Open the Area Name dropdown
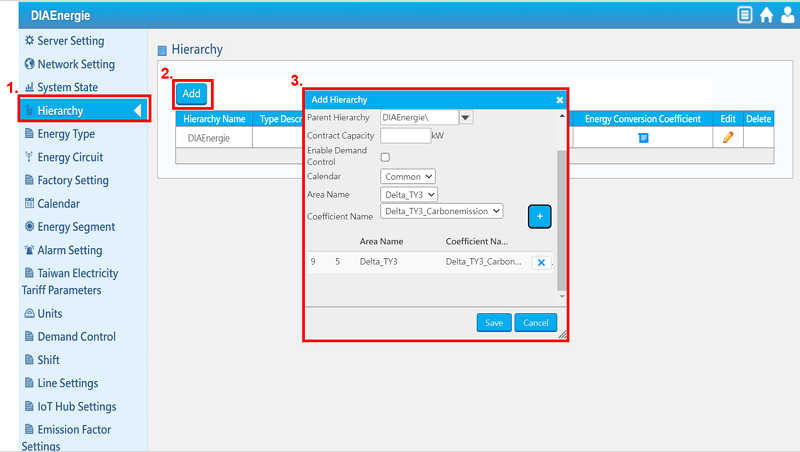This screenshot has width=800, height=452. [409, 194]
